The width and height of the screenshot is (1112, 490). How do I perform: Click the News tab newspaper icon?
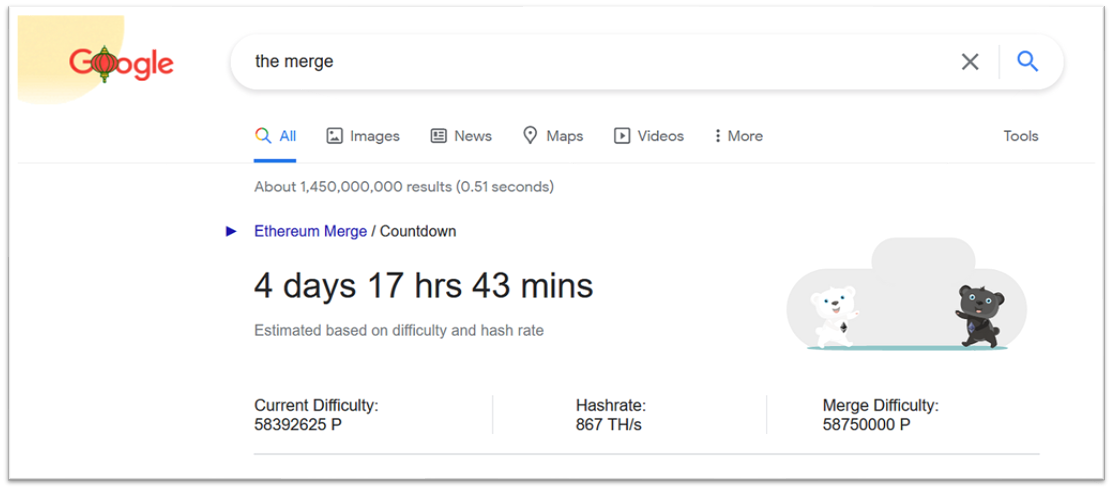(x=439, y=135)
